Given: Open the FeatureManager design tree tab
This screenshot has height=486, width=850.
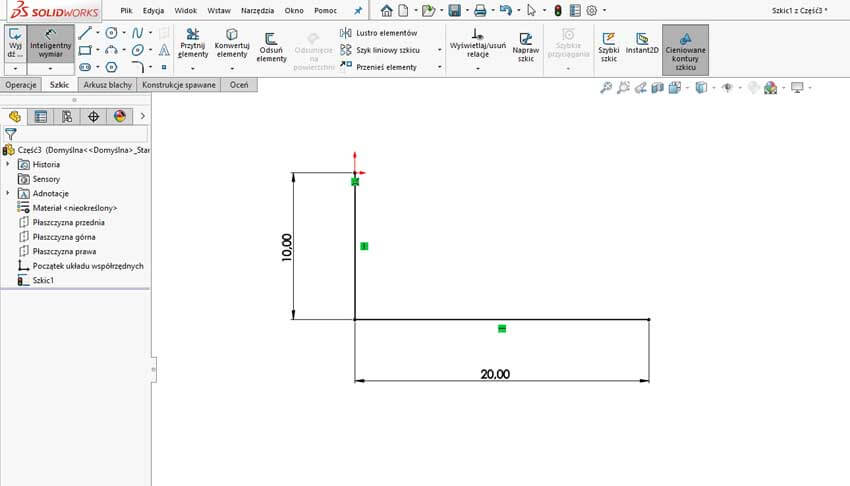Looking at the screenshot, I should (x=15, y=116).
